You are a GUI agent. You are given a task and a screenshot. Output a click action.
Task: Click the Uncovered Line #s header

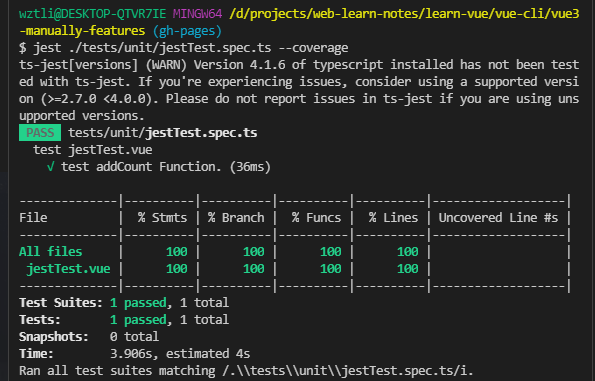pyautogui.click(x=498, y=217)
